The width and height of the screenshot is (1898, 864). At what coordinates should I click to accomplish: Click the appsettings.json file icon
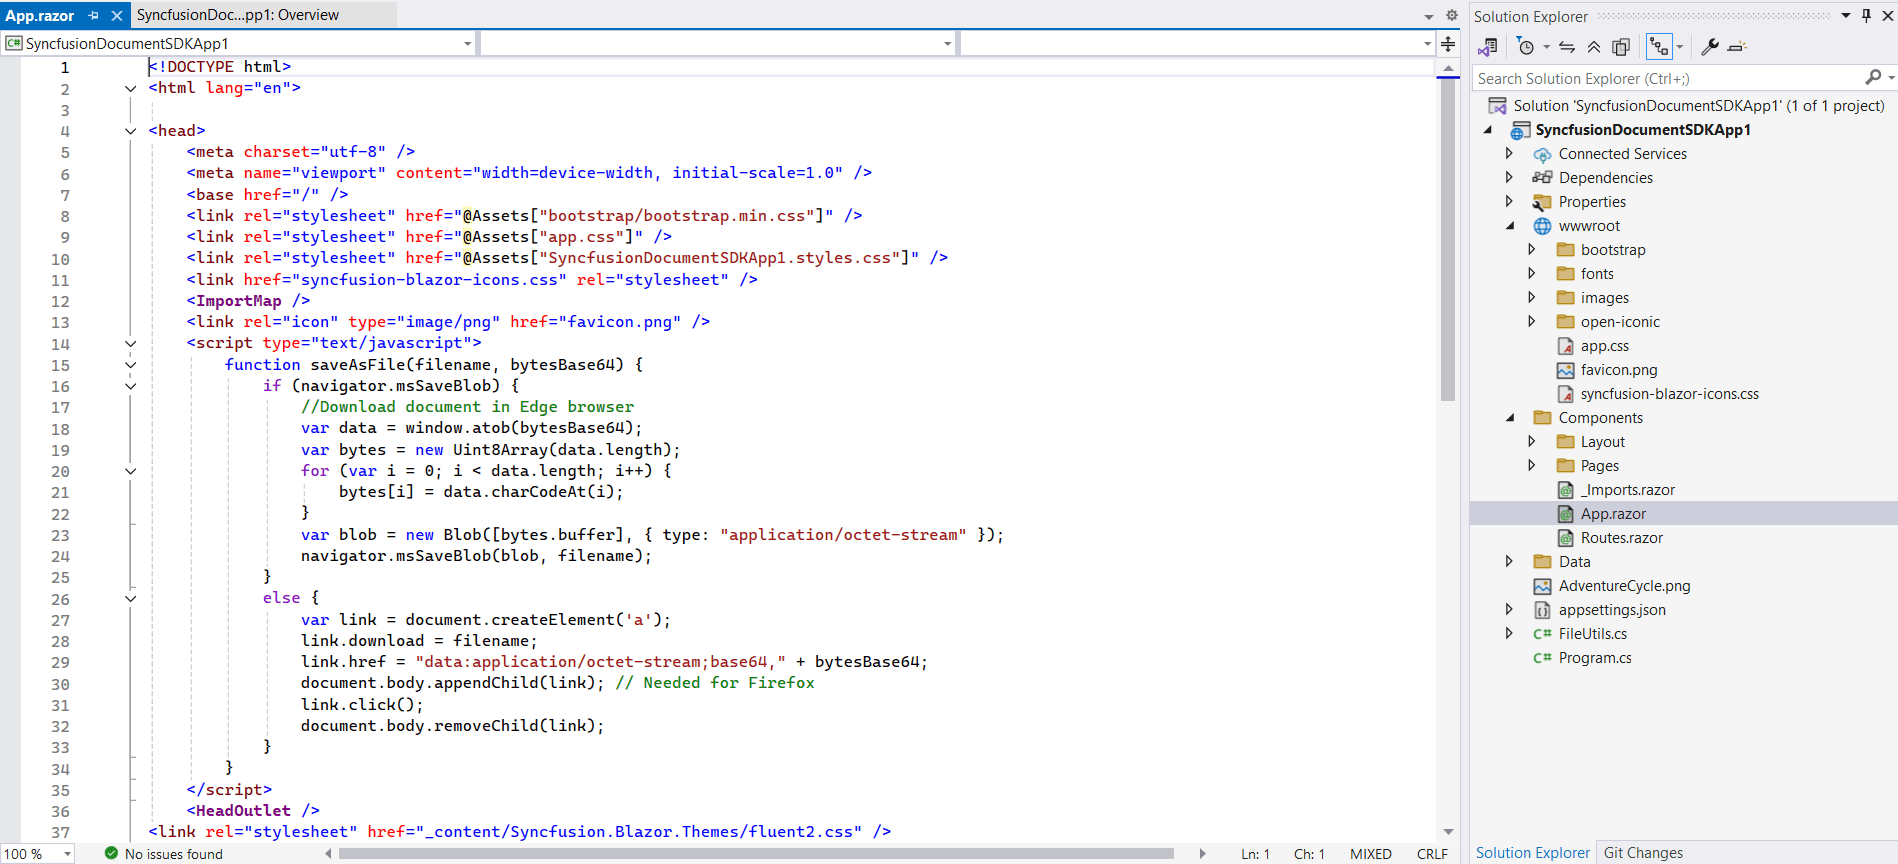click(x=1542, y=610)
